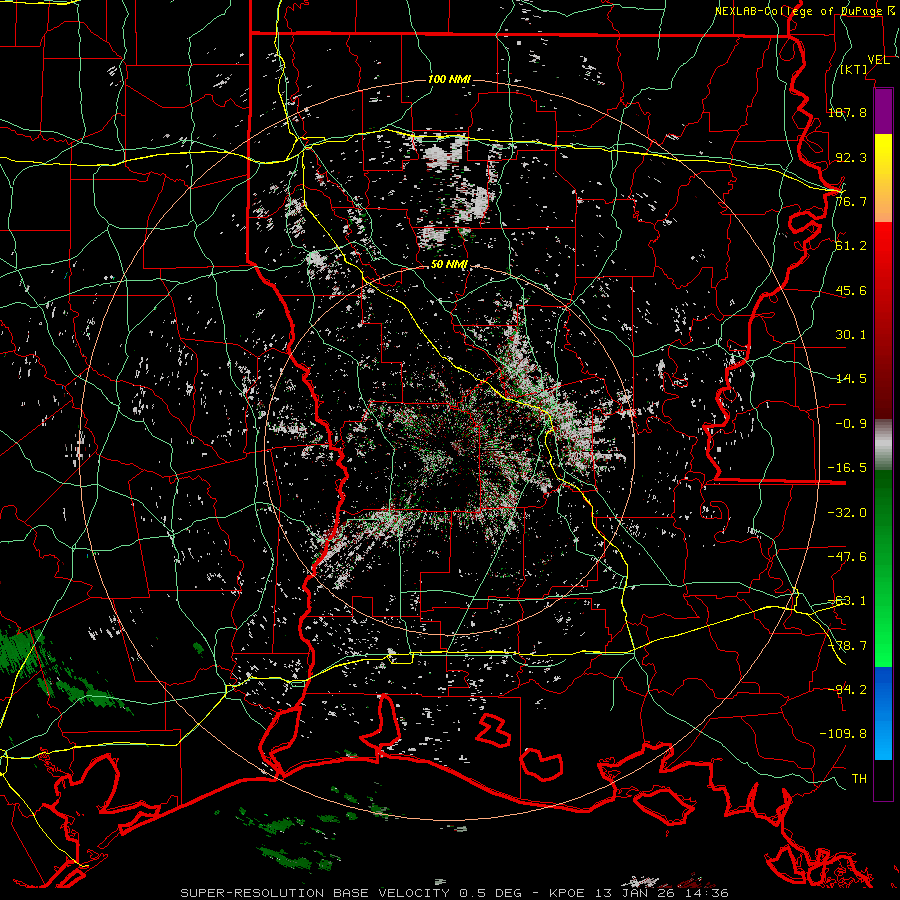Click the NEXLAB-College of DuPage watermark text

(x=804, y=11)
